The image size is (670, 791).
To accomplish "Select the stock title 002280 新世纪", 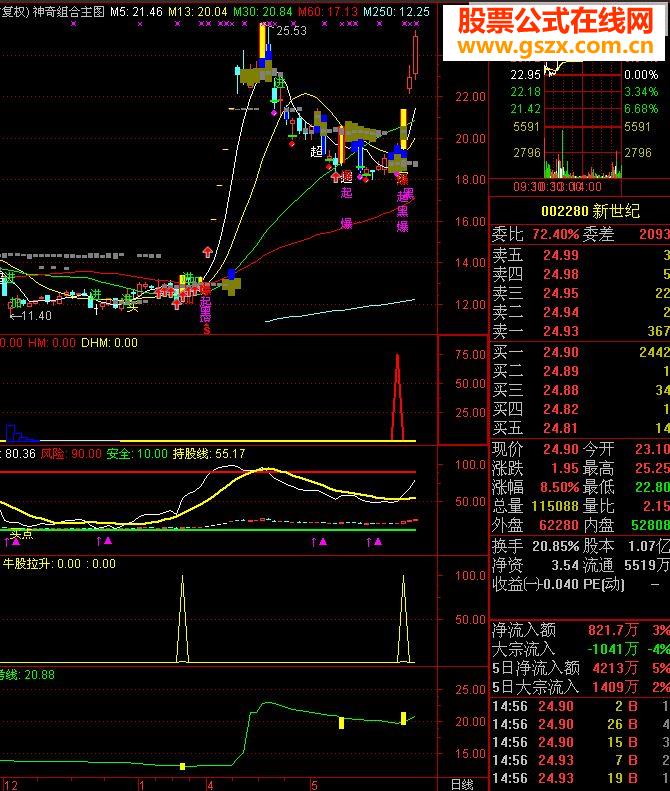I will [x=590, y=210].
